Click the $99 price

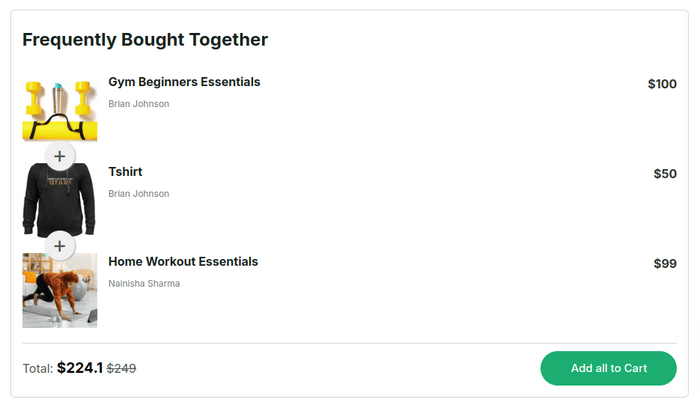pyautogui.click(x=665, y=264)
